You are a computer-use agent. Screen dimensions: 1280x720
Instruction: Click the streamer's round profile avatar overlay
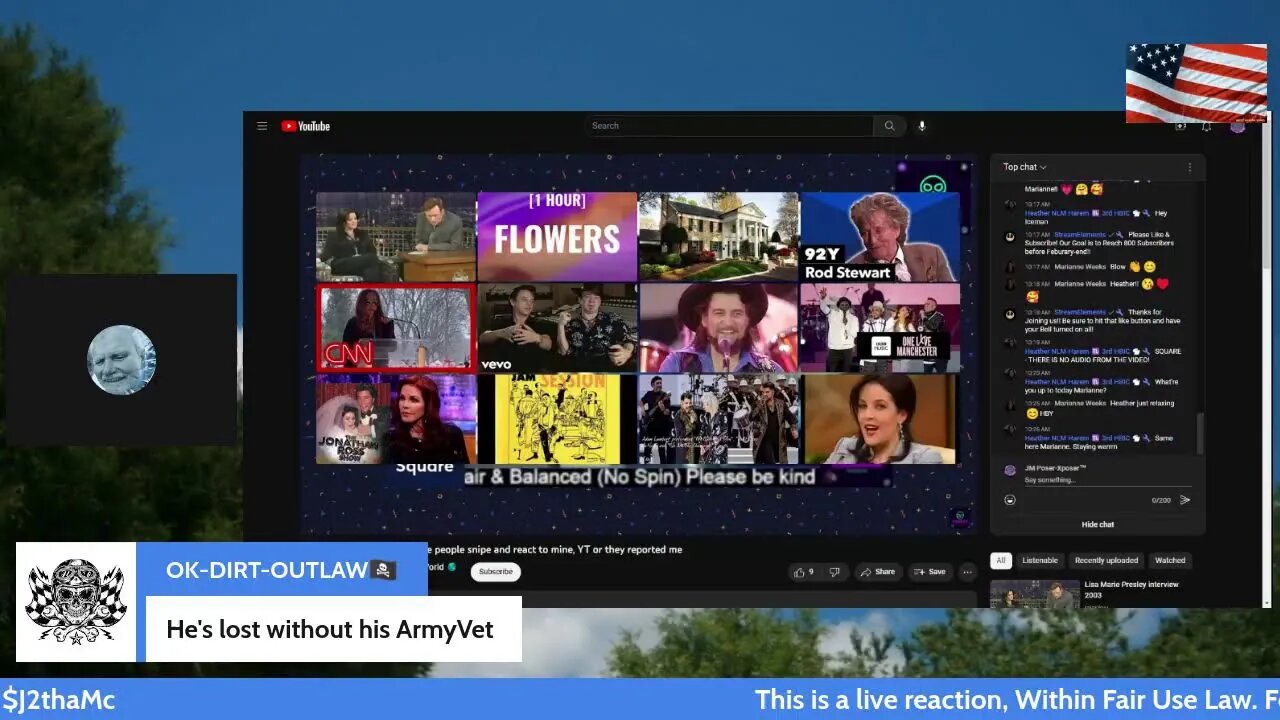click(121, 360)
